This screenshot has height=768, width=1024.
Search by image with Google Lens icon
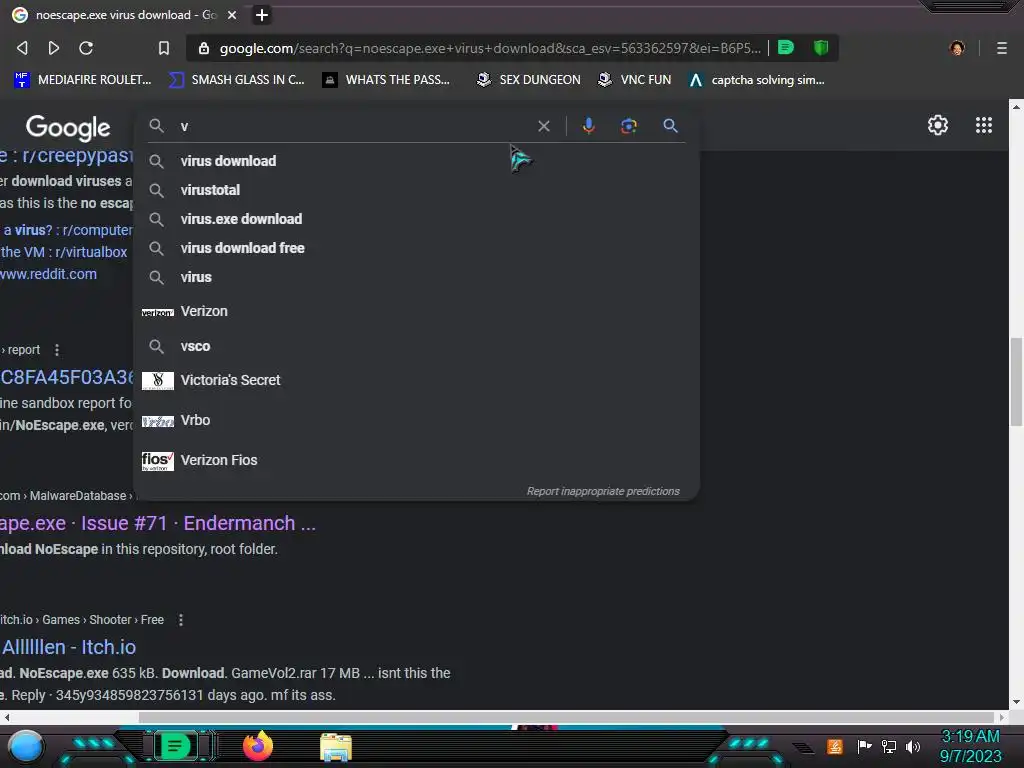tap(629, 125)
